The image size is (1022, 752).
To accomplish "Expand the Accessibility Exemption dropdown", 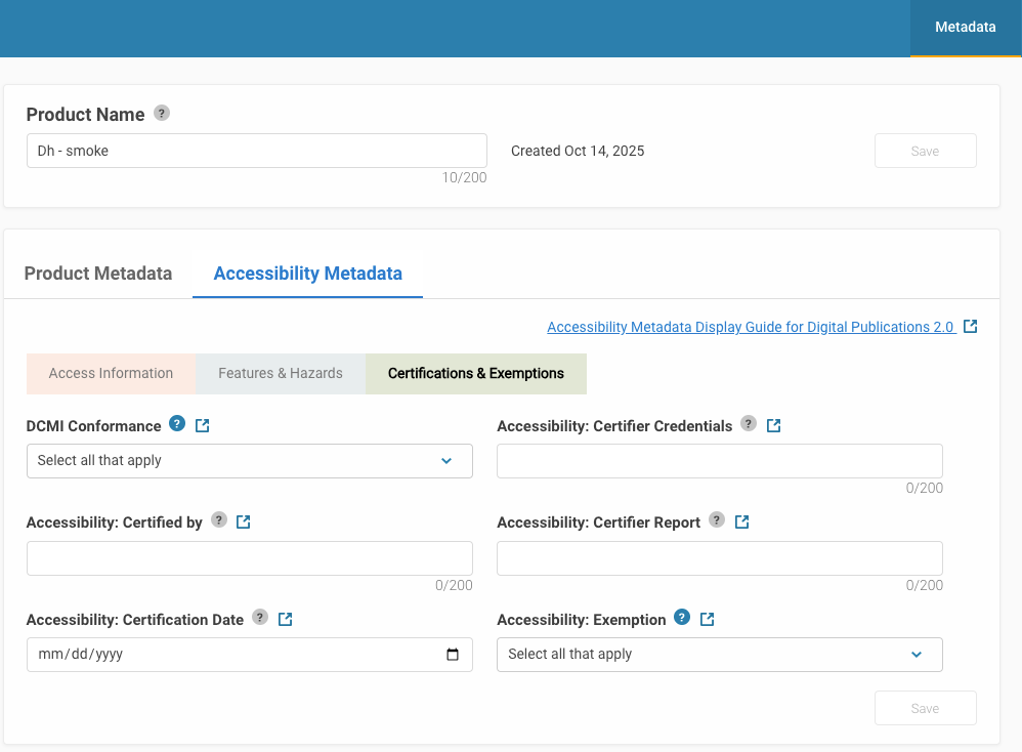I will coord(719,655).
